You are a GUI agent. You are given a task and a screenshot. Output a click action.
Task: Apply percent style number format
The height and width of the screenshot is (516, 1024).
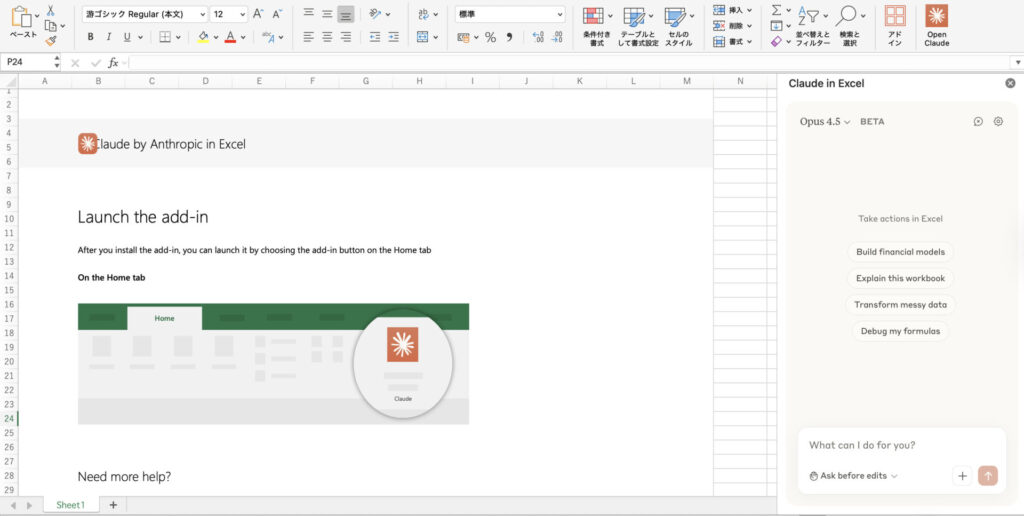[490, 37]
